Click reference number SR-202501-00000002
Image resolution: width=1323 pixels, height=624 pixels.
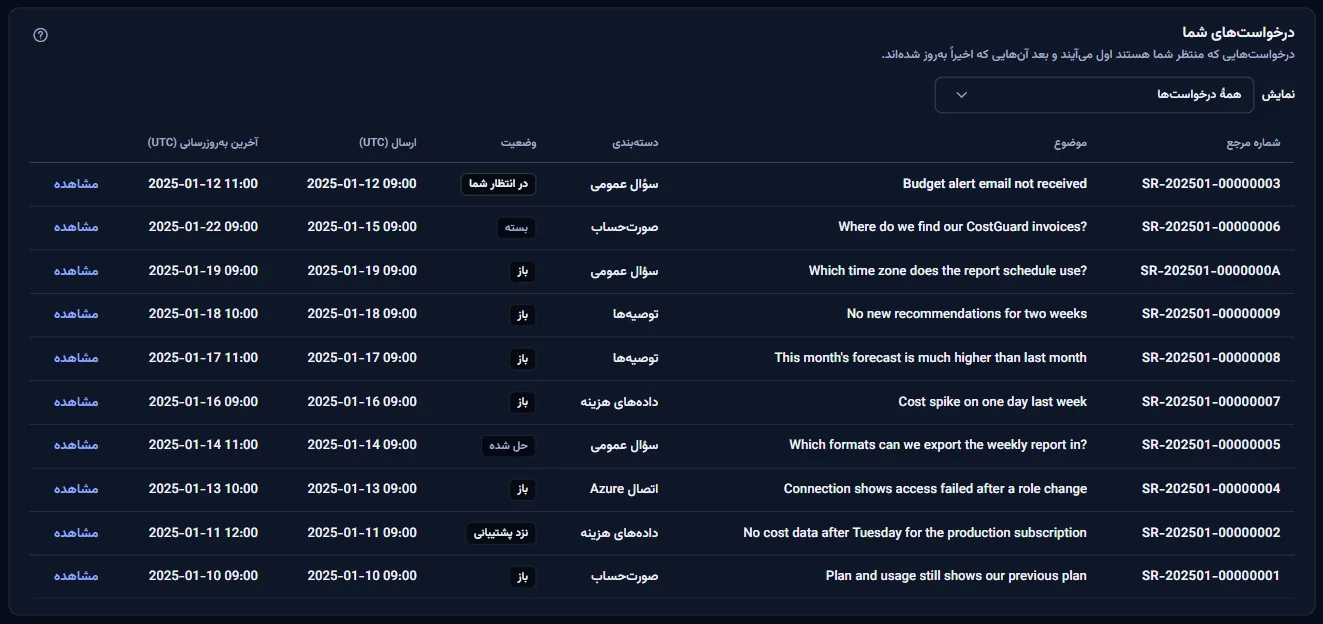coord(1210,533)
